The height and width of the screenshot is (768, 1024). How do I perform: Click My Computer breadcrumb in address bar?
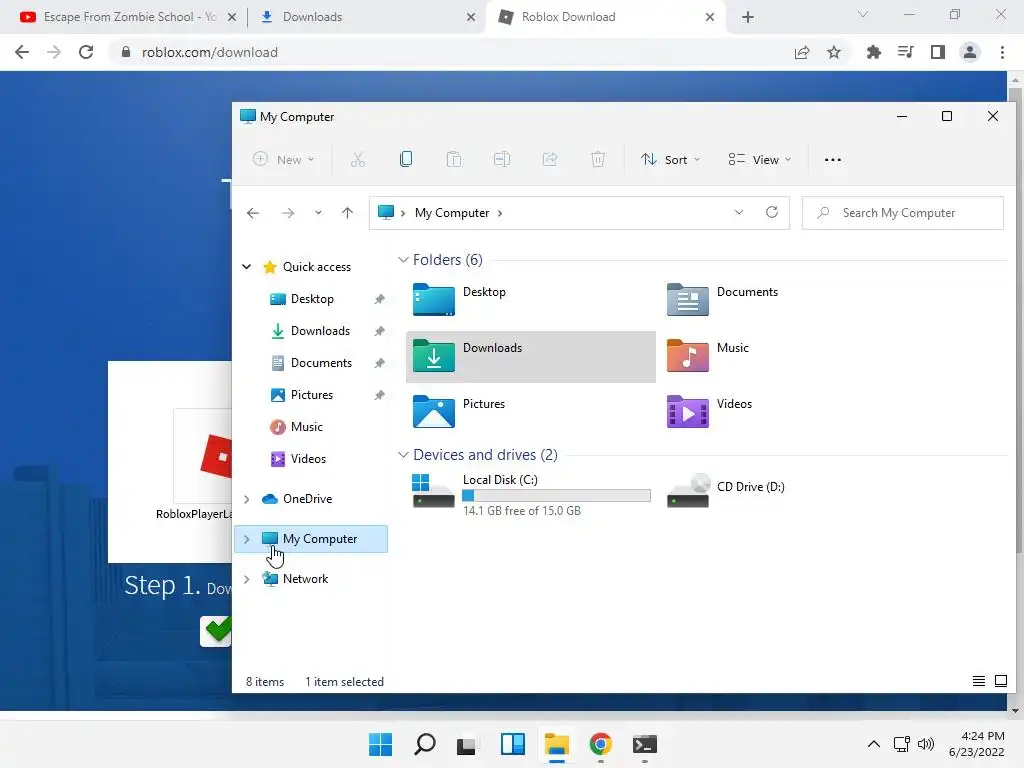point(451,213)
